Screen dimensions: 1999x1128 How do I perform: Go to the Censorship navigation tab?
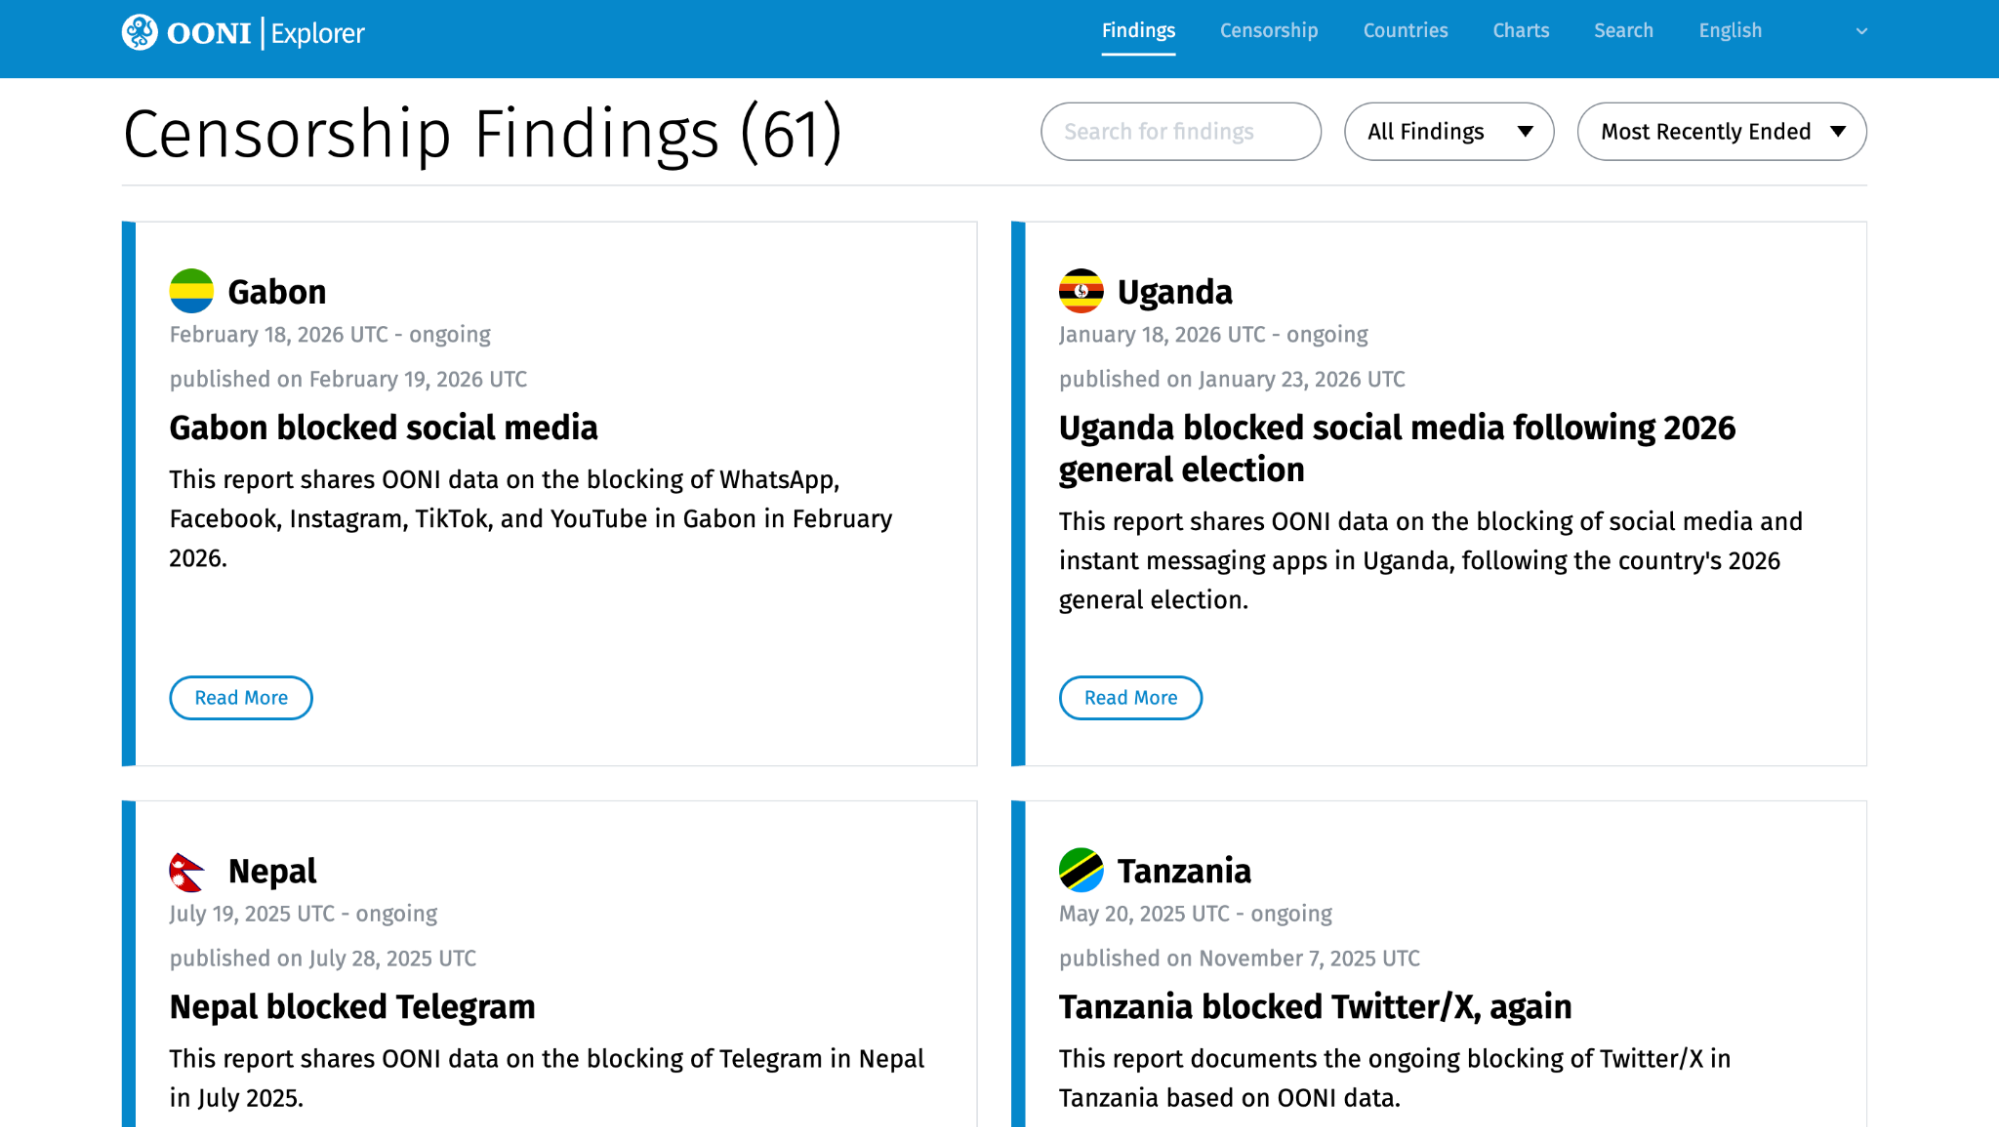pos(1268,31)
